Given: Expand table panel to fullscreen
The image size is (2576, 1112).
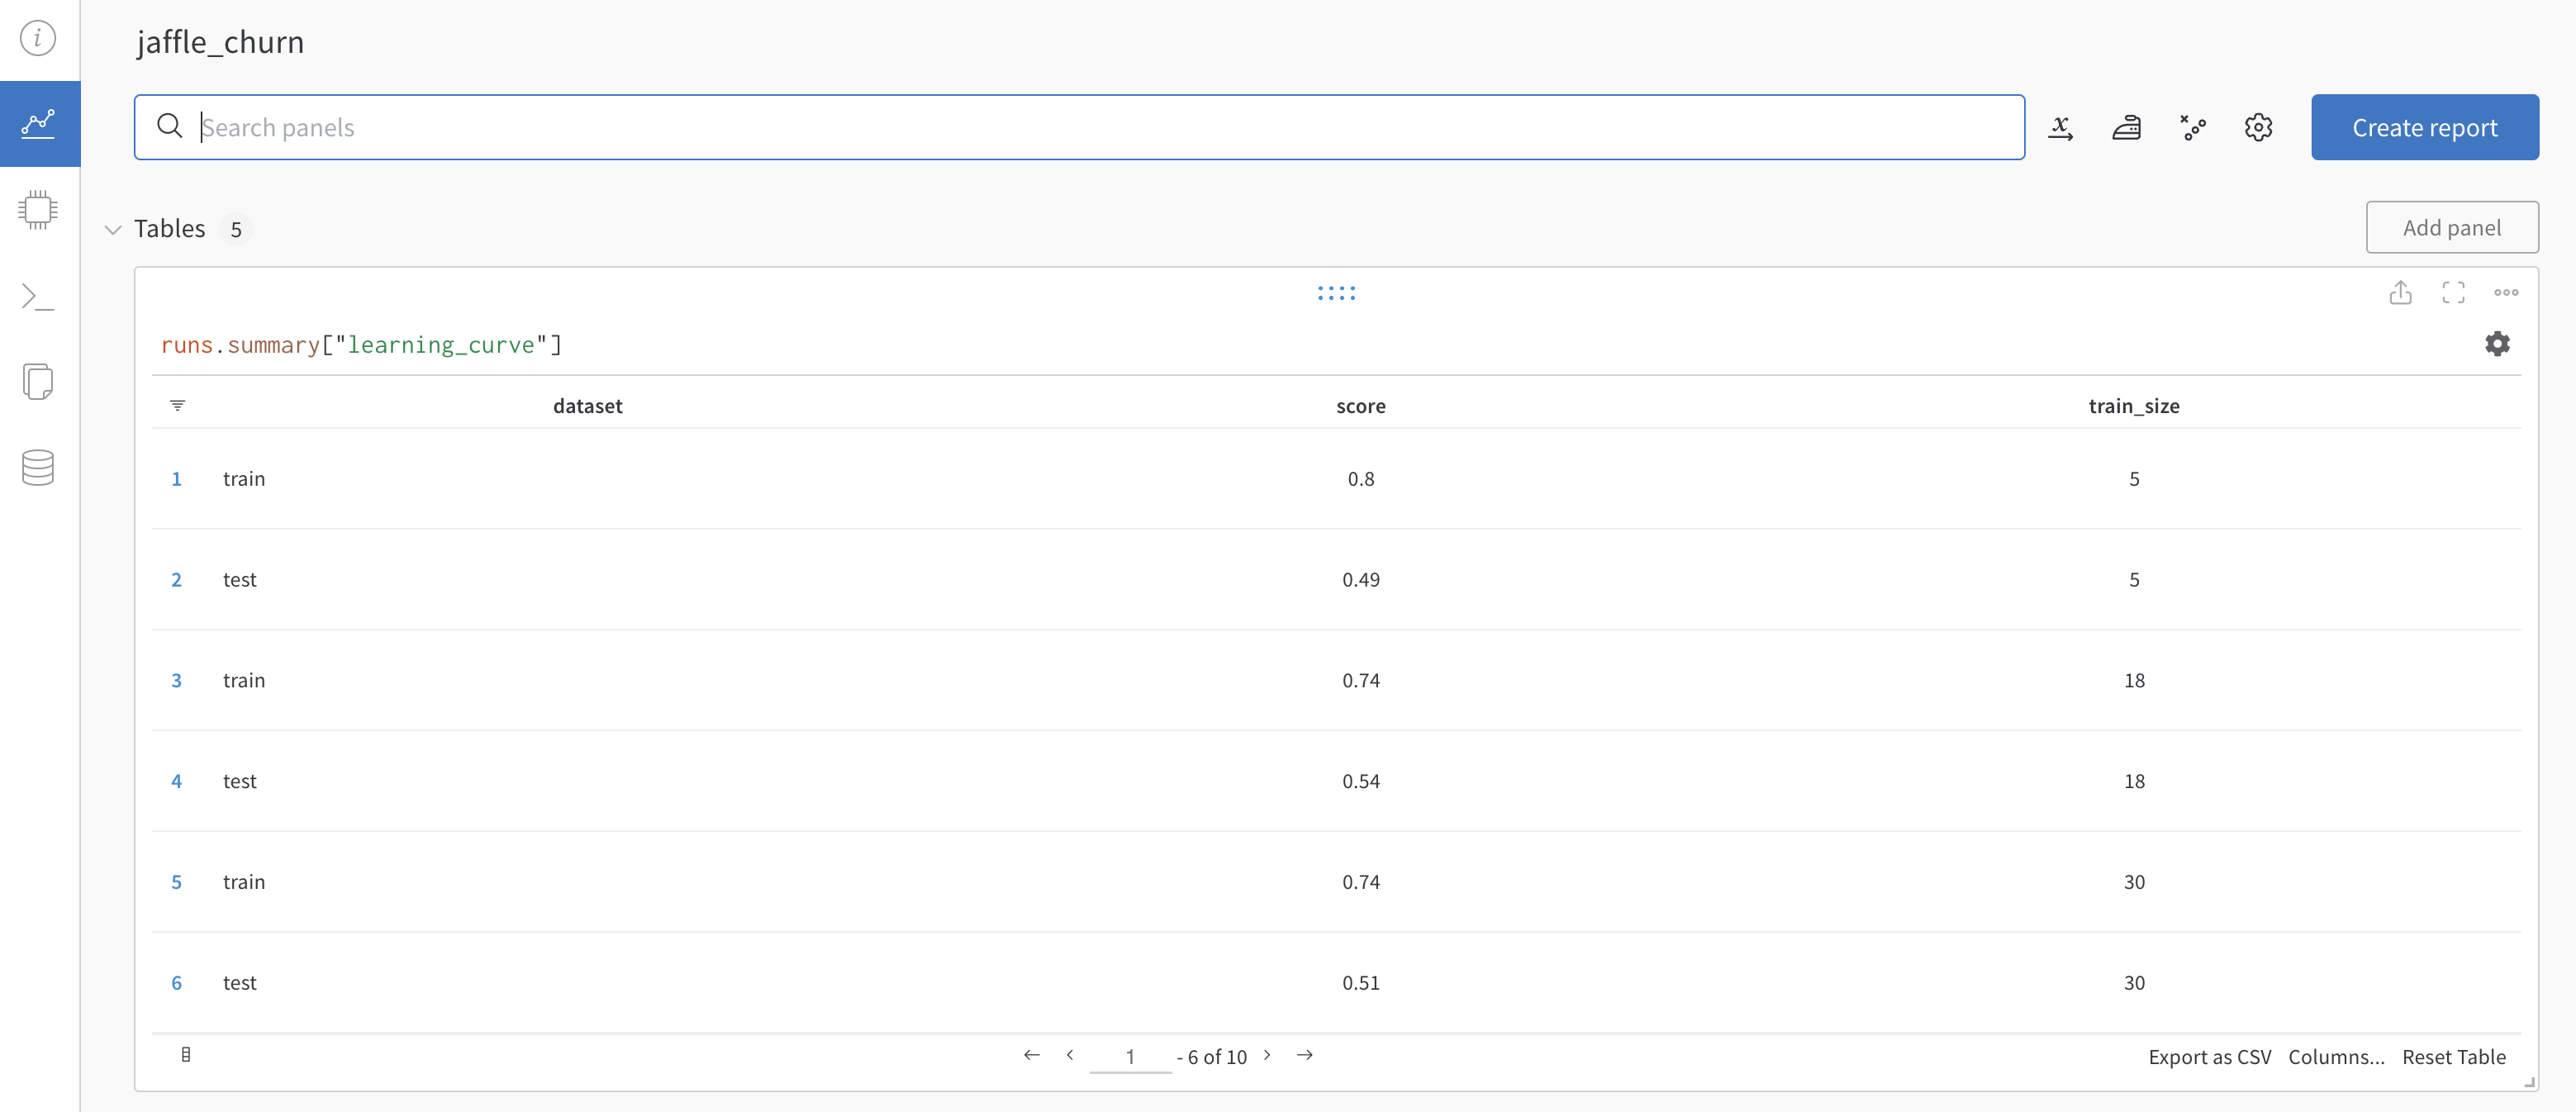Looking at the screenshot, I should coord(2453,293).
